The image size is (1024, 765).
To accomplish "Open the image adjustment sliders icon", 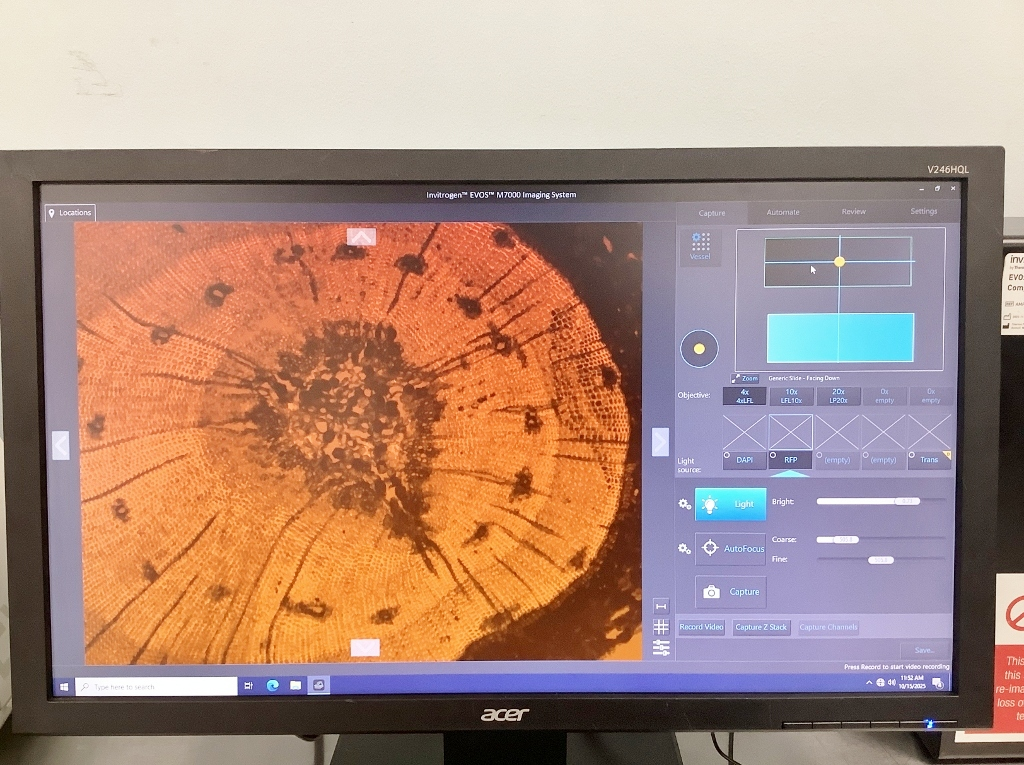I will 660,648.
